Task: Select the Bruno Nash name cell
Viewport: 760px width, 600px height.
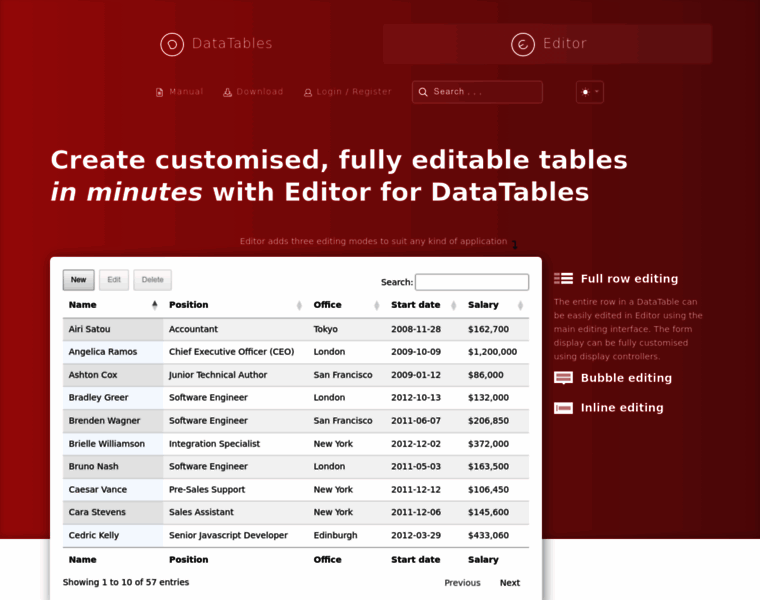Action: 113,467
